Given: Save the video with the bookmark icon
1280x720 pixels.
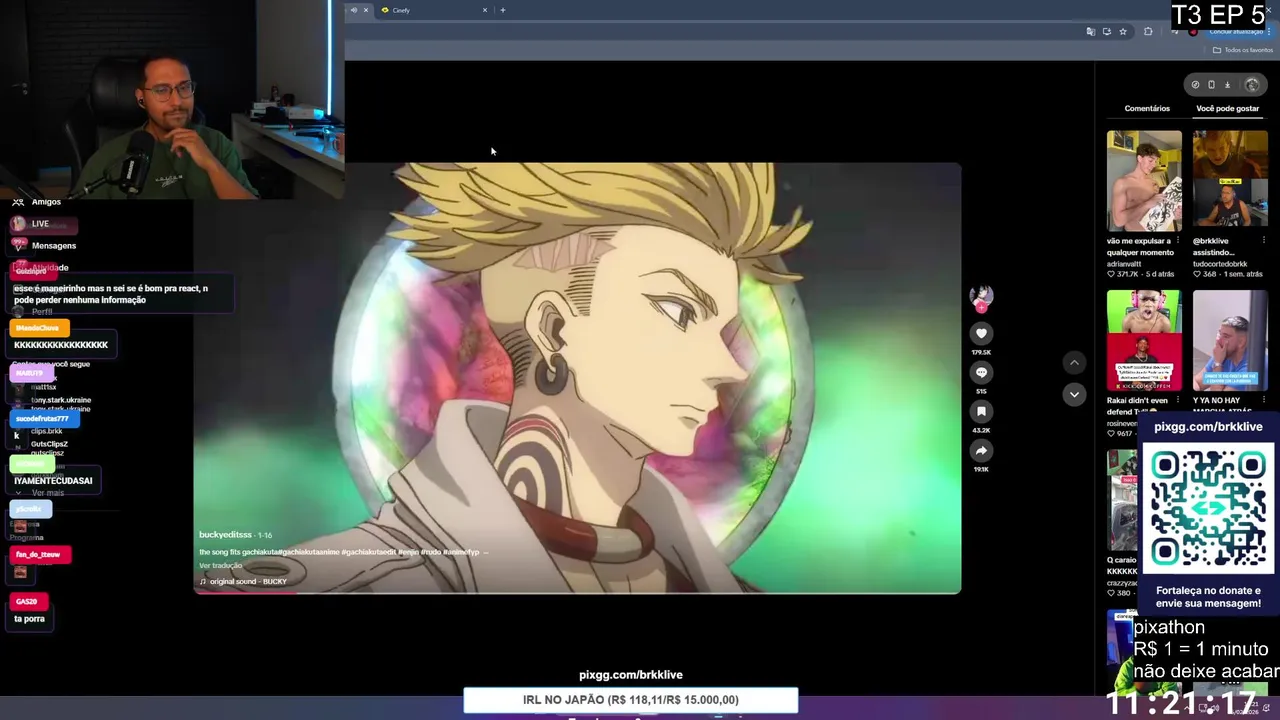Looking at the screenshot, I should coord(981,411).
